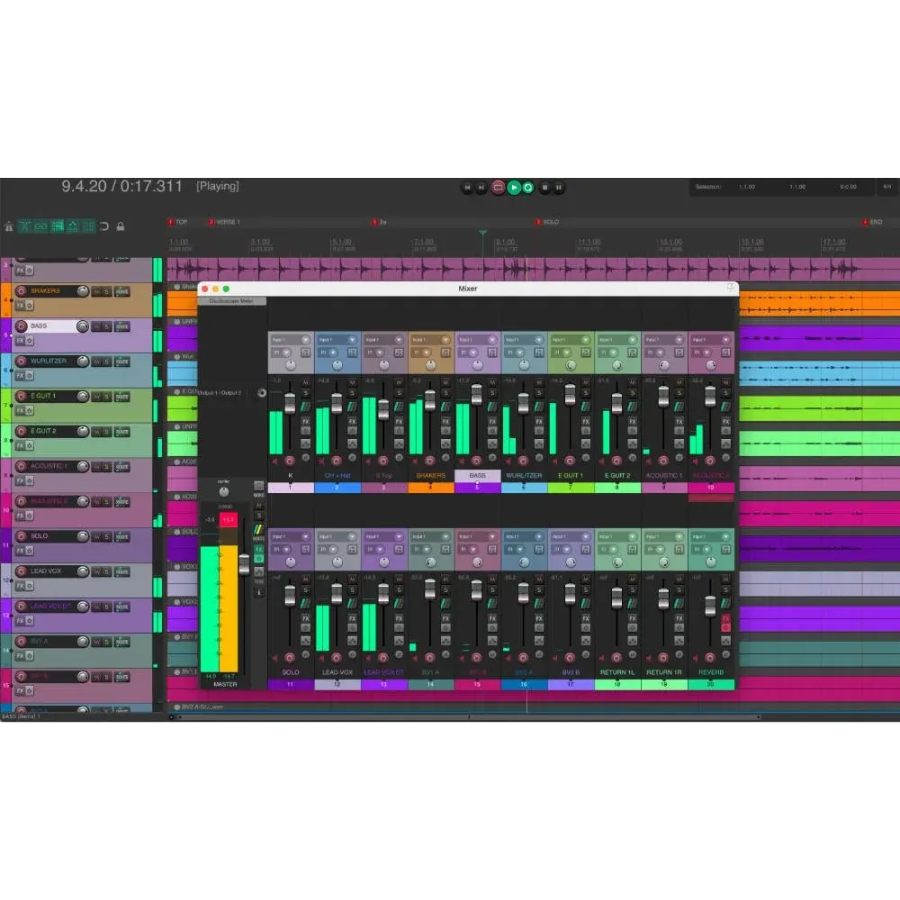900x900 pixels.
Task: Mute the E GUIT 2 mixer channel
Action: tap(633, 382)
